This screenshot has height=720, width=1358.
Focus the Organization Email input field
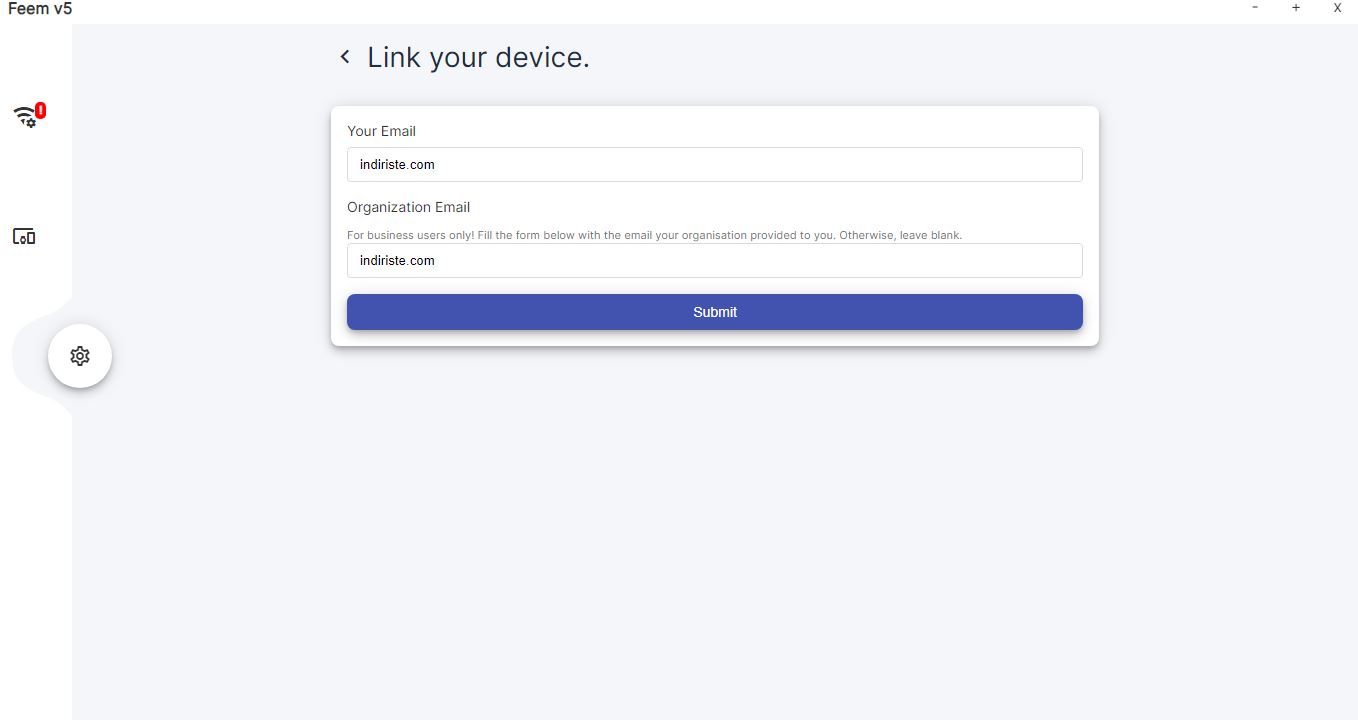click(715, 261)
